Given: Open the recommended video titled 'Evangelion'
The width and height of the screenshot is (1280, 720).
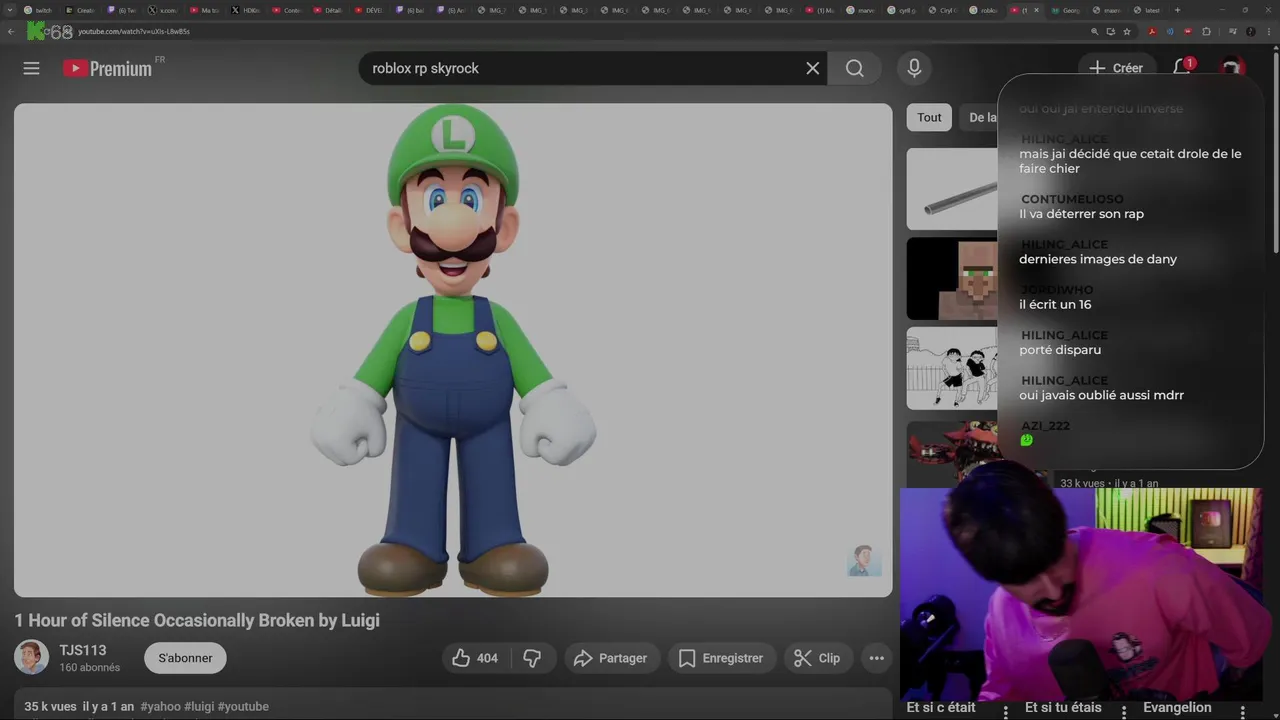Looking at the screenshot, I should 1177,707.
